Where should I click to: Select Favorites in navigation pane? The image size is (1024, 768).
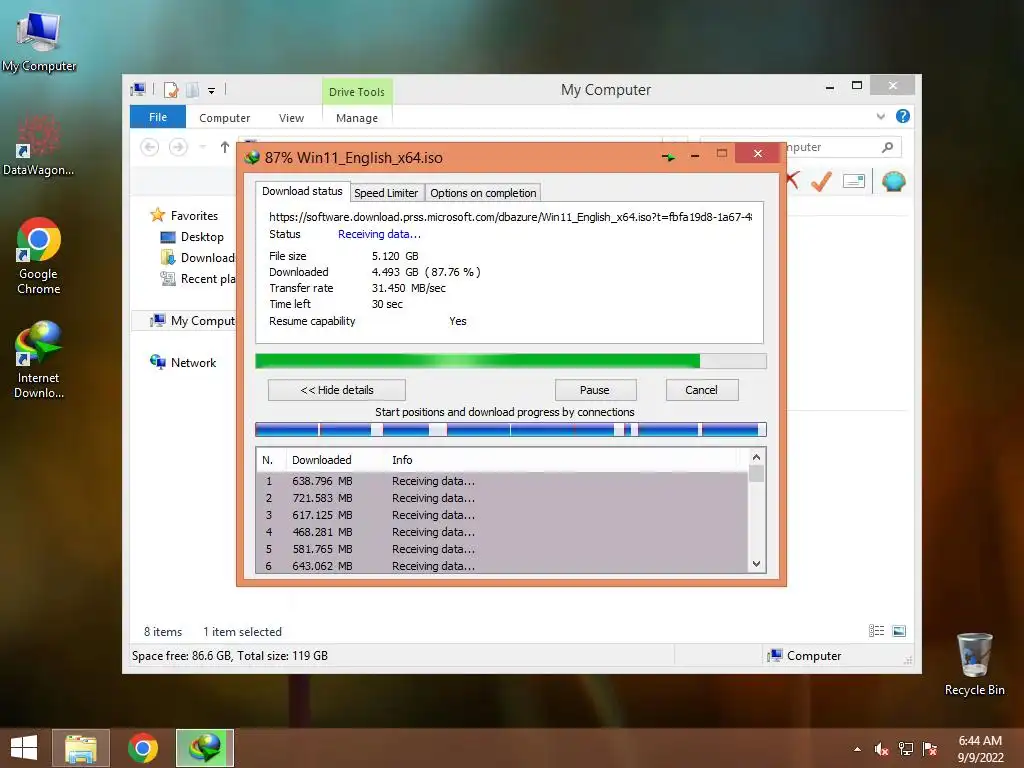click(x=194, y=216)
